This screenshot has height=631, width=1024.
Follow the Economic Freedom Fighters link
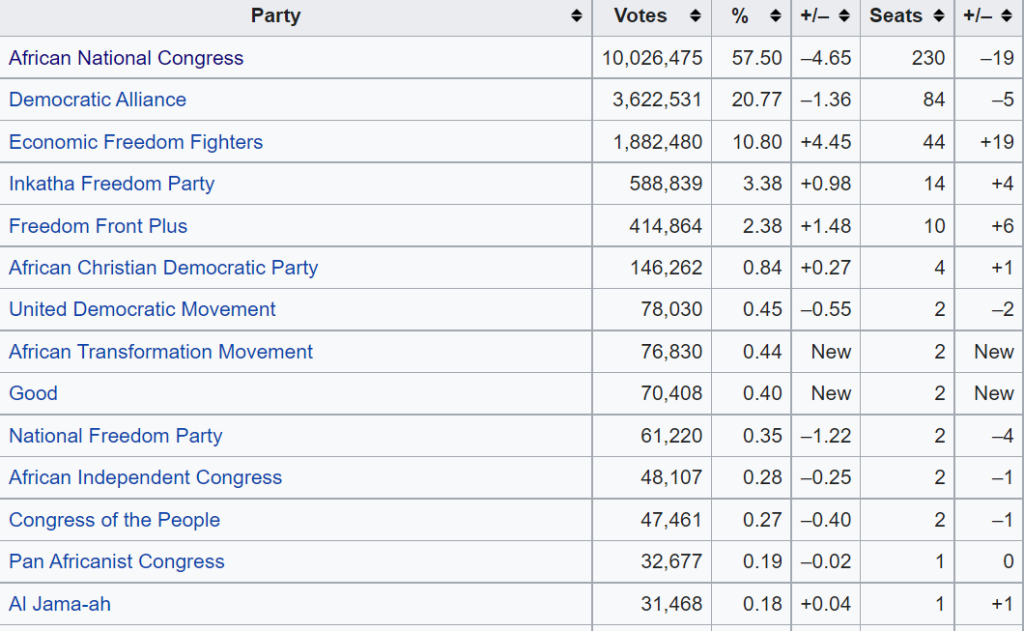pyautogui.click(x=136, y=142)
